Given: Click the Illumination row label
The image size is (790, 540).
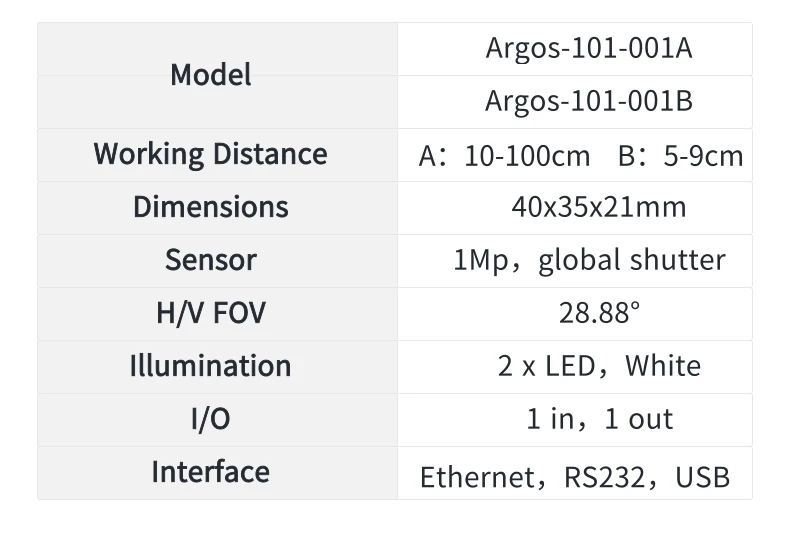Looking at the screenshot, I should [211, 366].
